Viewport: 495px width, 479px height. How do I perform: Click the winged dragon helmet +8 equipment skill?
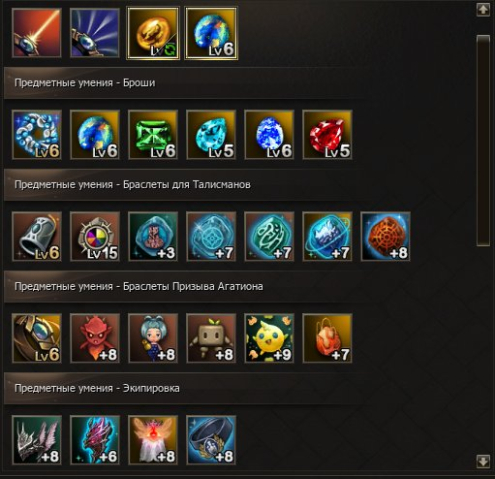(x=37, y=440)
